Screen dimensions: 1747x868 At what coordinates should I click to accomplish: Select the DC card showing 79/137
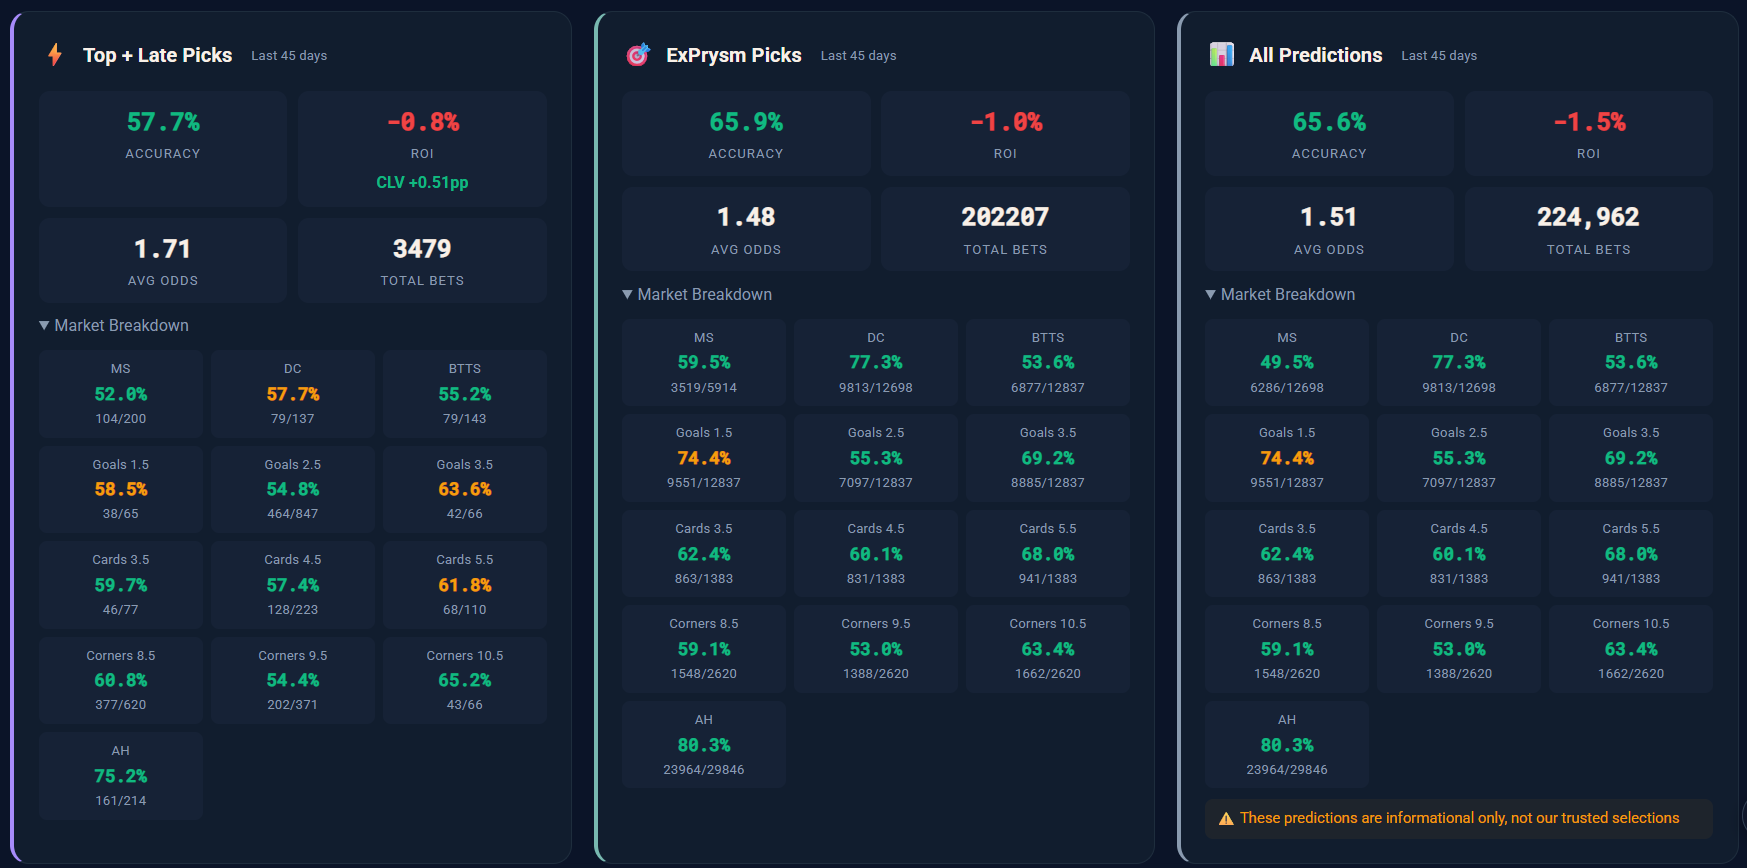293,394
